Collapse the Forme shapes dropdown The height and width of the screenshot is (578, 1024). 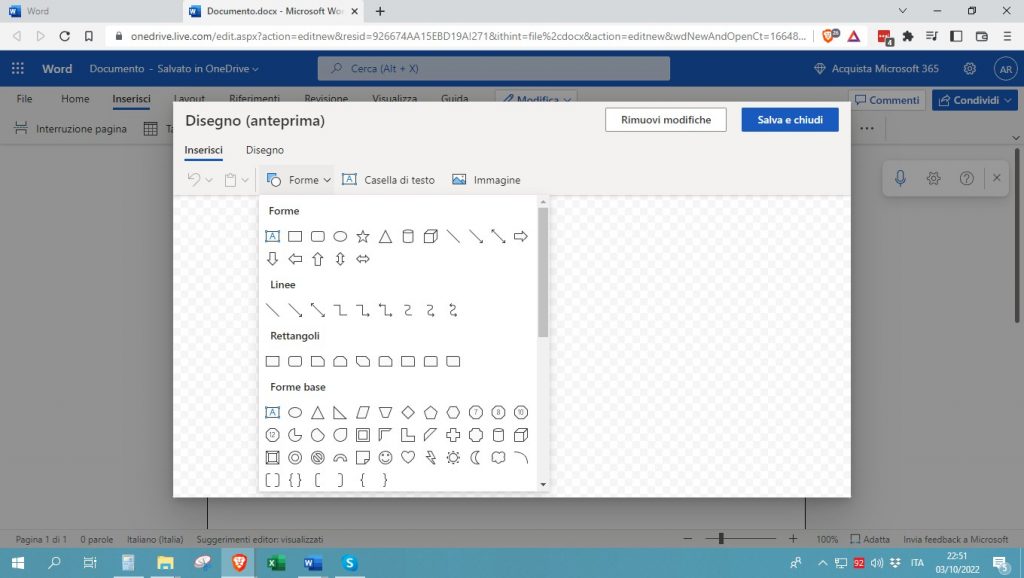tap(299, 180)
